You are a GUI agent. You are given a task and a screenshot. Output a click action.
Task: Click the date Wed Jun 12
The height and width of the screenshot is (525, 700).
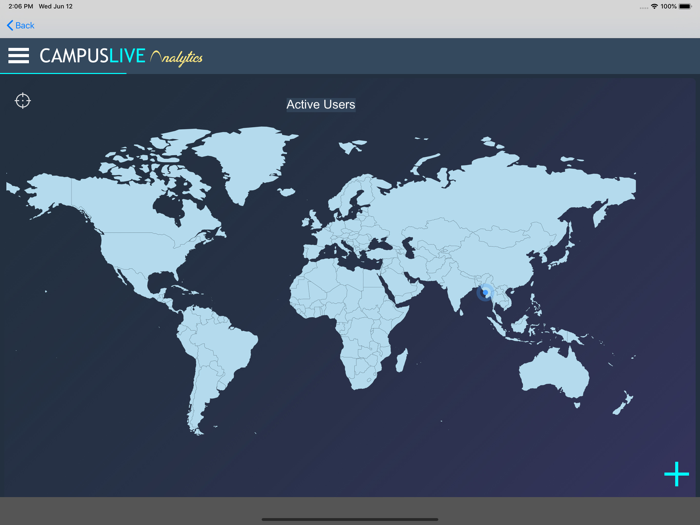tap(55, 6)
